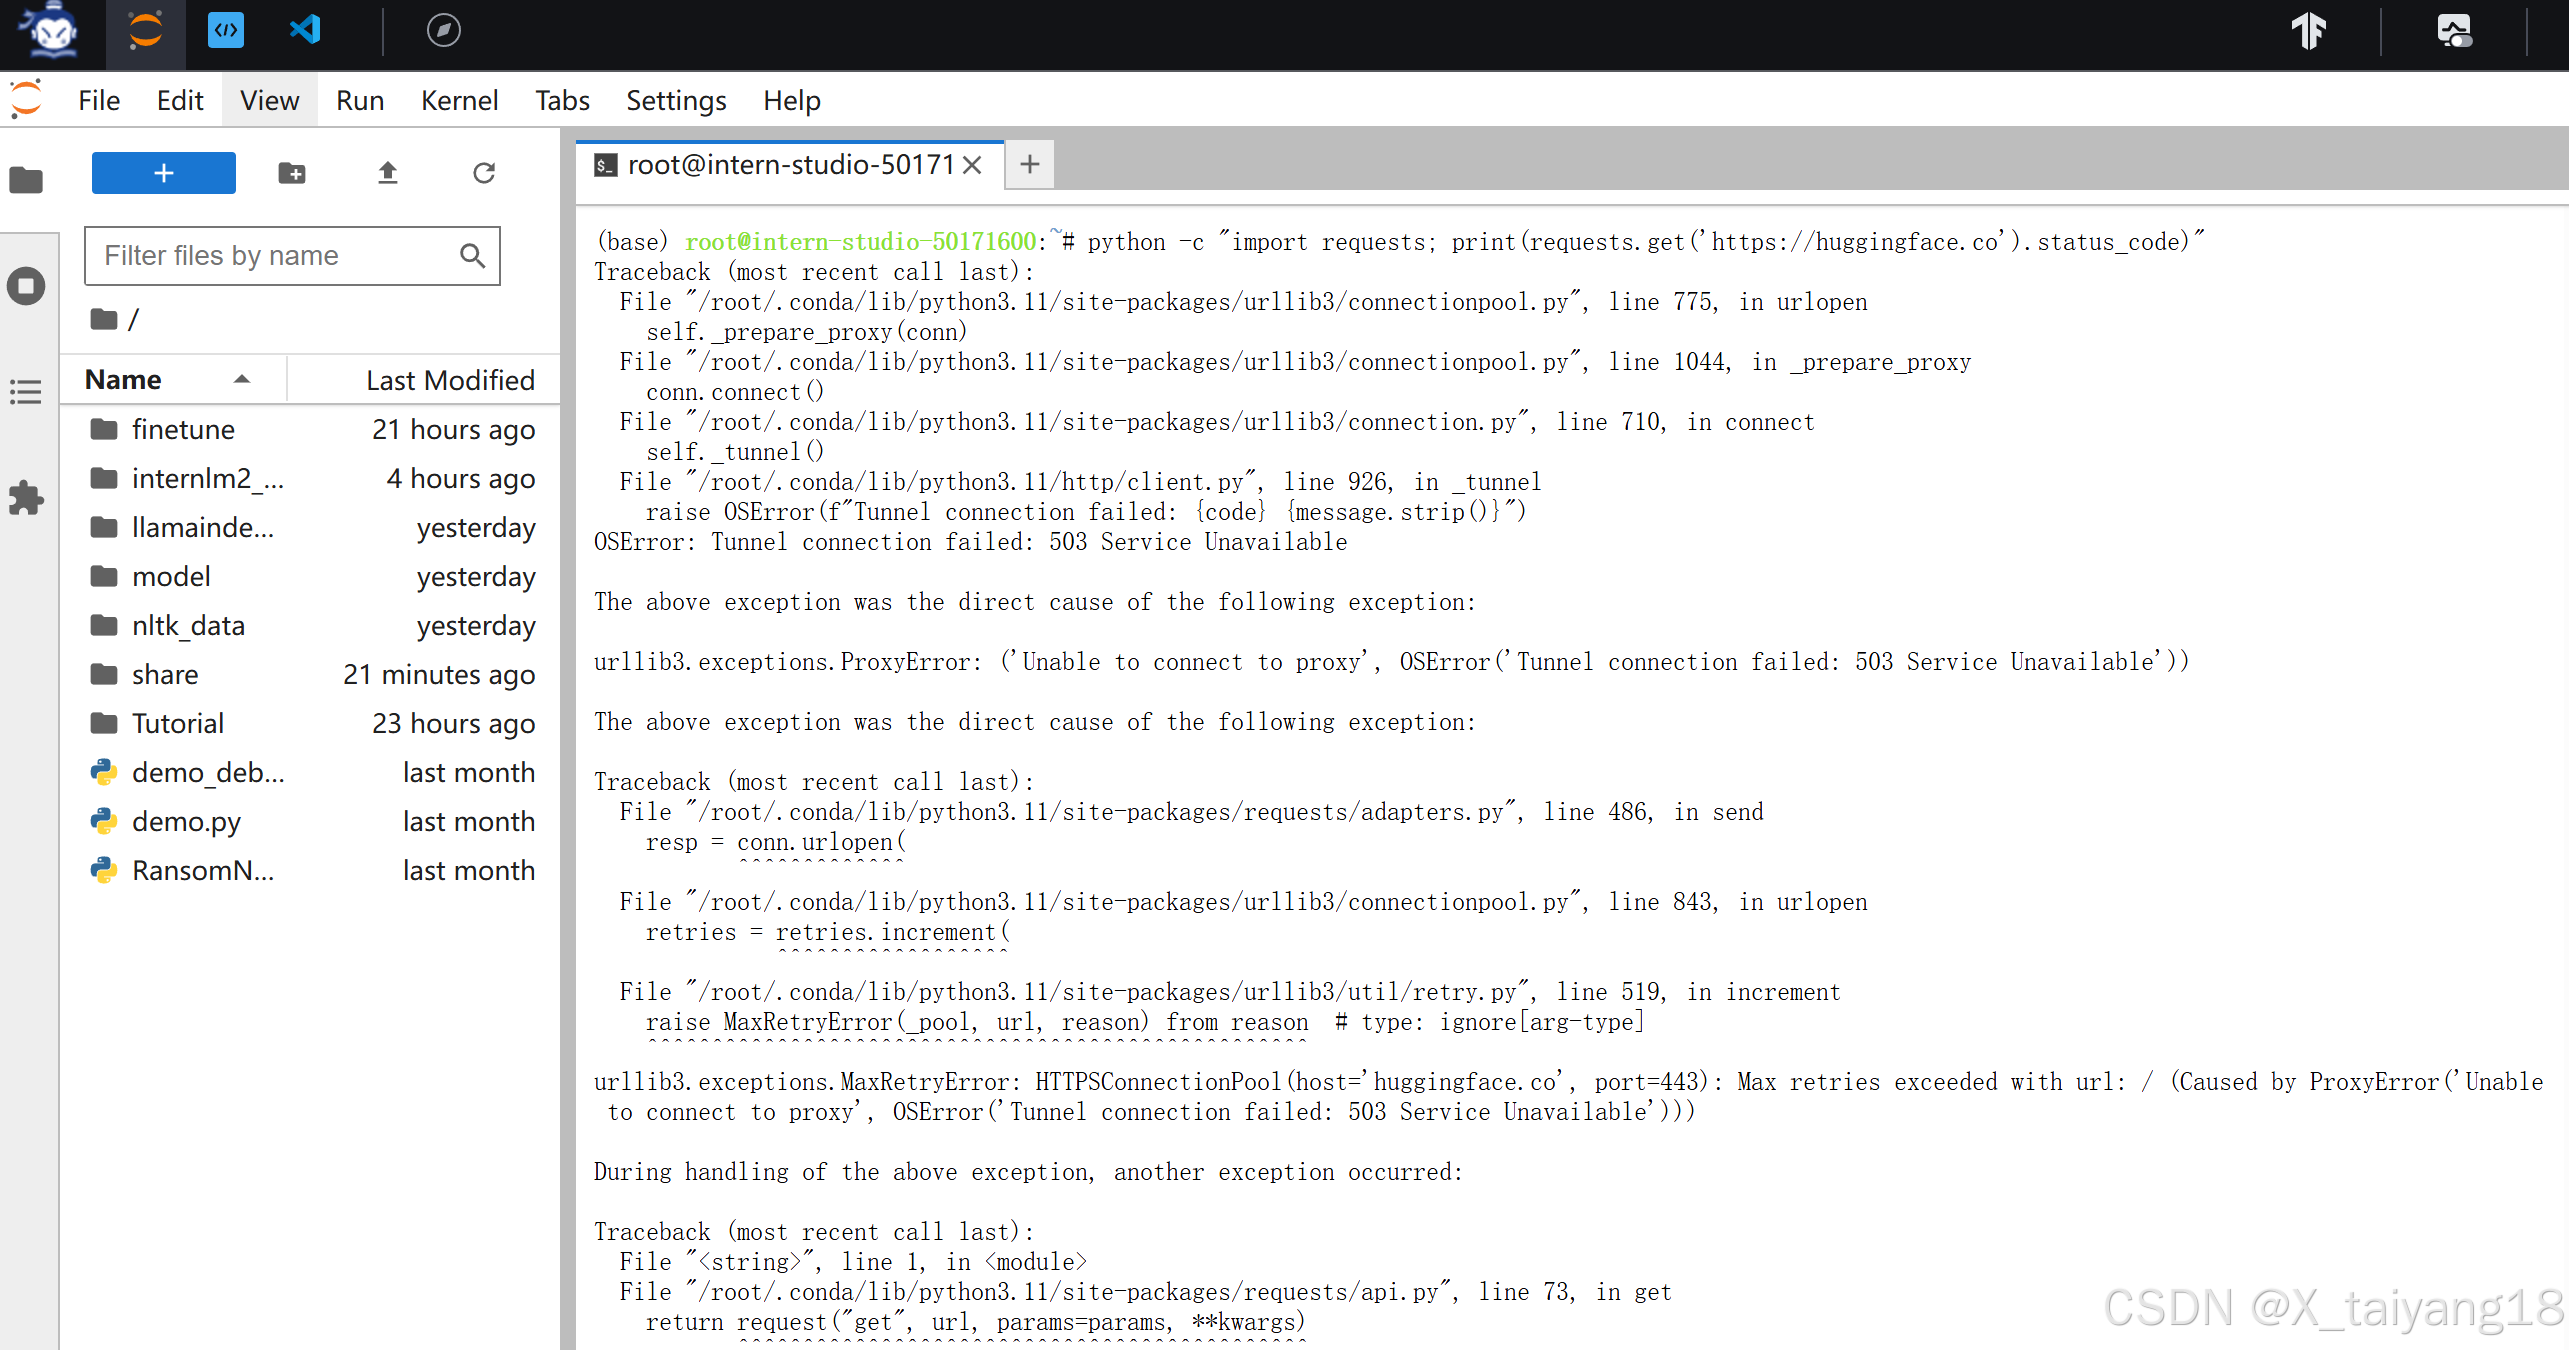
Task: Sort files by Last Modified column
Action: click(450, 380)
